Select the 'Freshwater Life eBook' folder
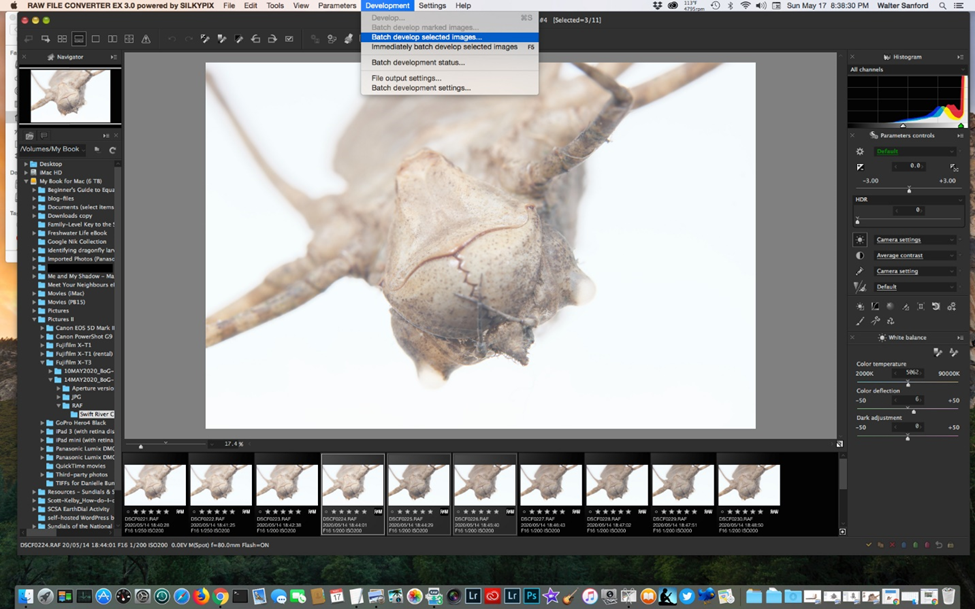Viewport: 975px width, 609px height. pyautogui.click(x=77, y=233)
